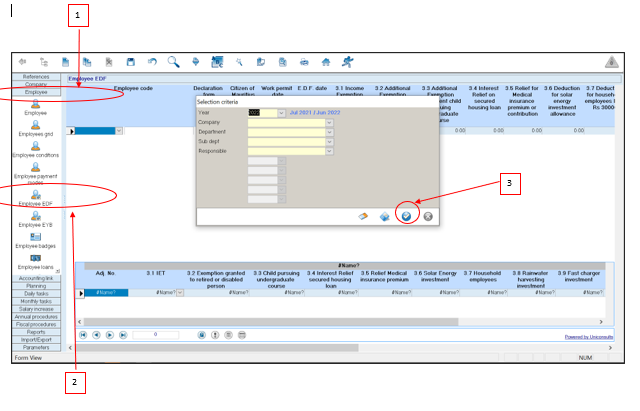The image size is (640, 411).
Task: Open the Parameters section in left panel
Action: (x=36, y=347)
